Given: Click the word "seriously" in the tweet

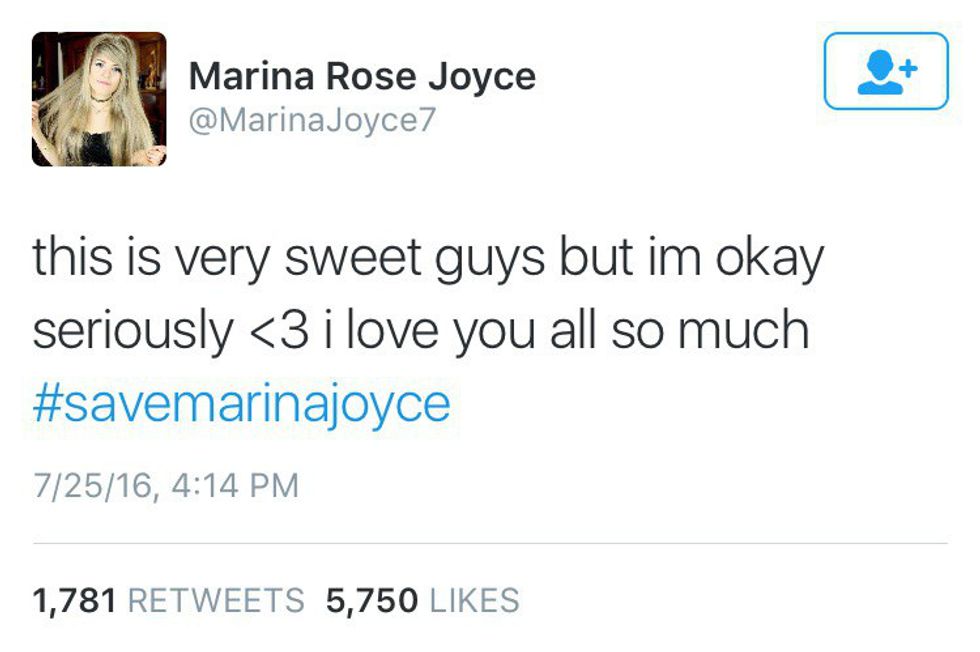Looking at the screenshot, I should coord(131,331).
